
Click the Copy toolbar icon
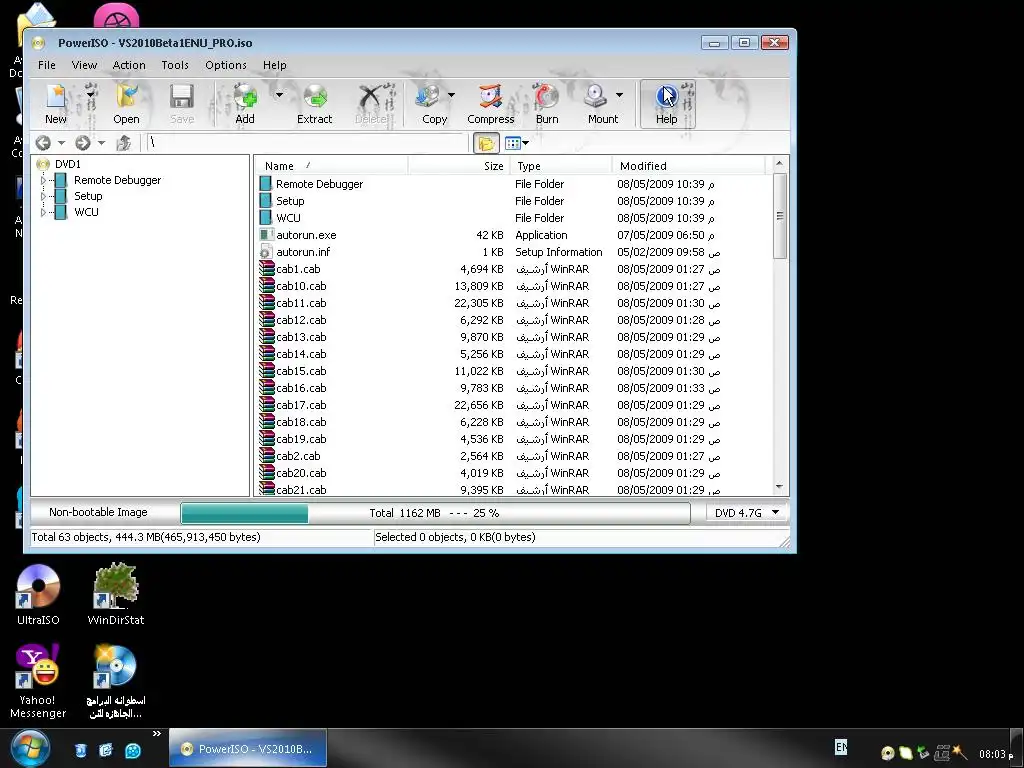(428, 97)
